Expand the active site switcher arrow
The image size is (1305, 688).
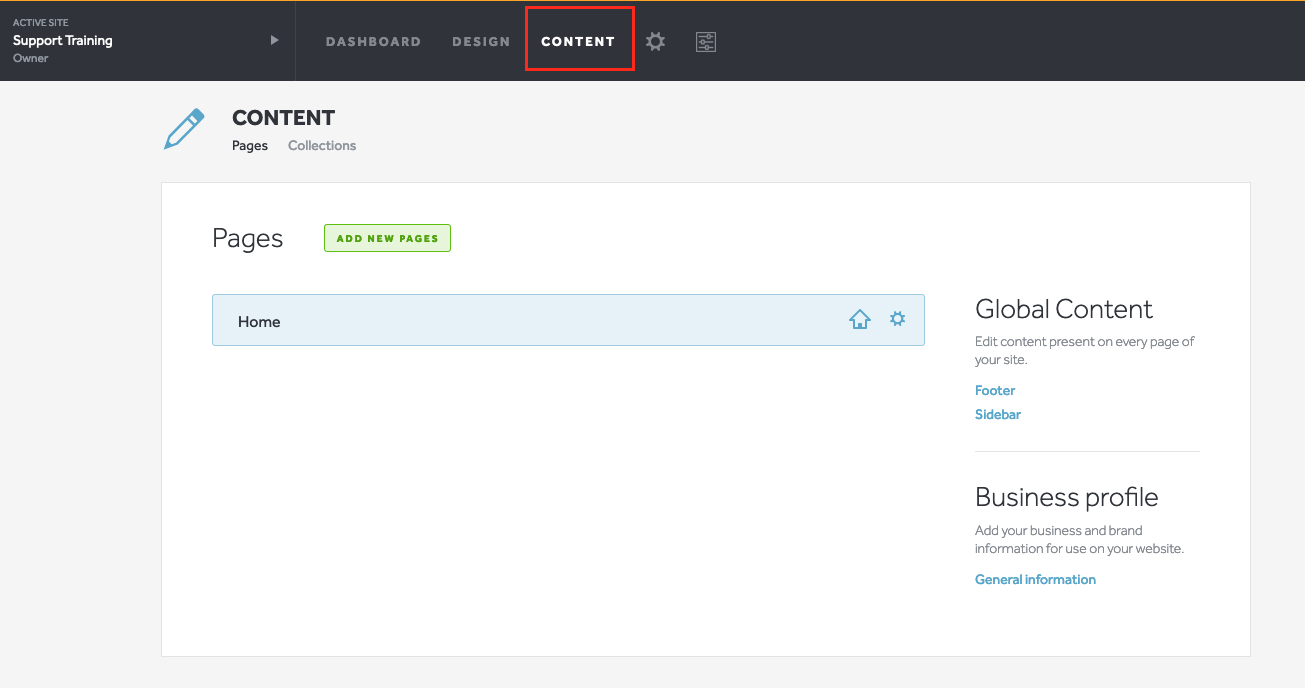click(274, 40)
